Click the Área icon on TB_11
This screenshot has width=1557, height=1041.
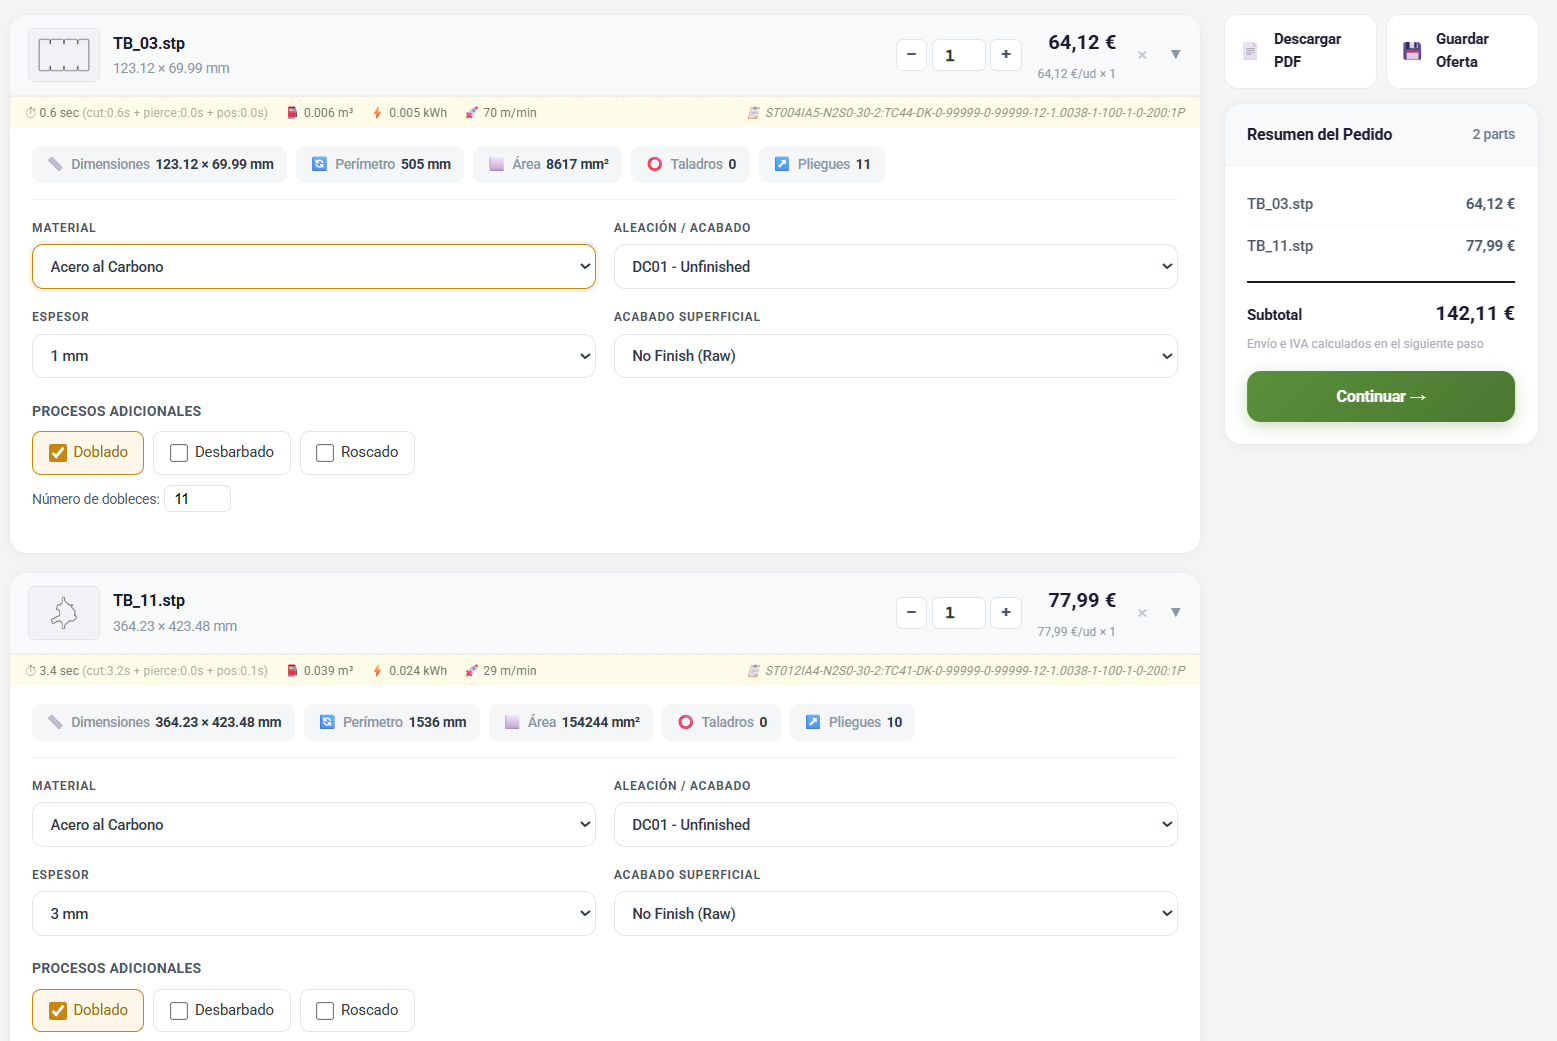pyautogui.click(x=512, y=722)
